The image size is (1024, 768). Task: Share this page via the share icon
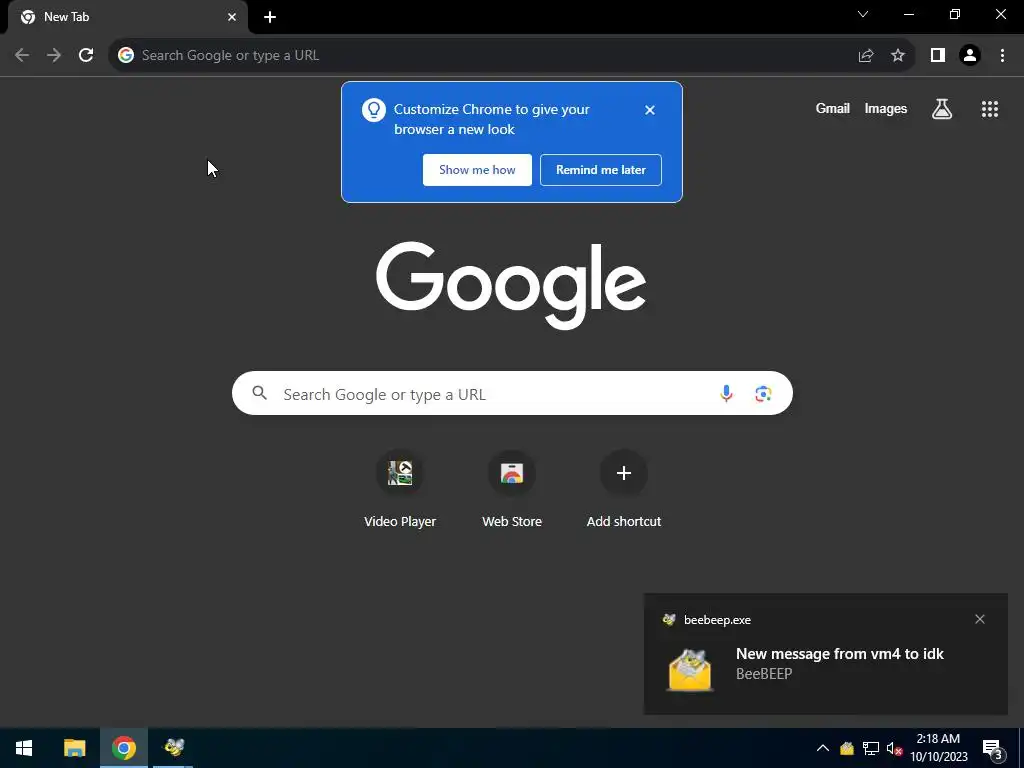[866, 56]
